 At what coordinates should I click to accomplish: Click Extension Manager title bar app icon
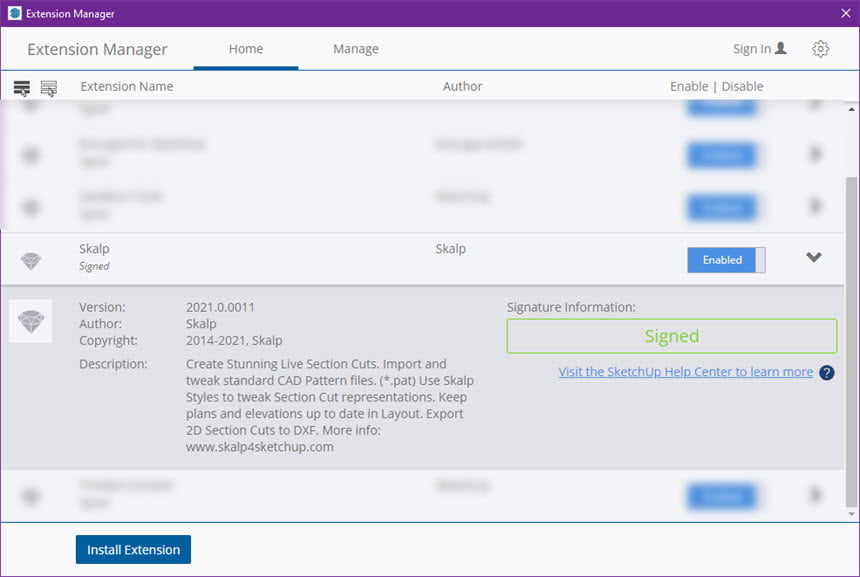pyautogui.click(x=14, y=13)
